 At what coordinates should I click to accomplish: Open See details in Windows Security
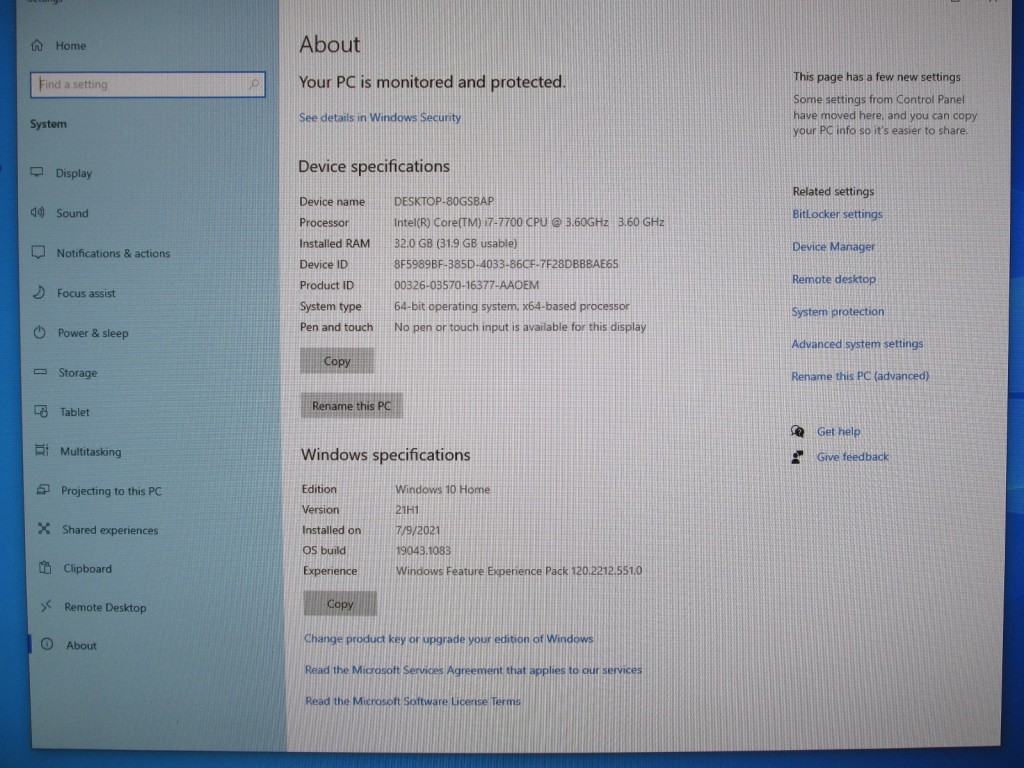(x=380, y=118)
